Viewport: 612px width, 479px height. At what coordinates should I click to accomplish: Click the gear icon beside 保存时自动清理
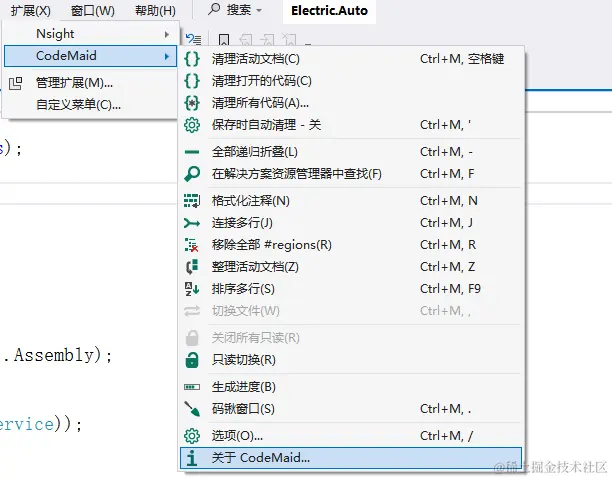pos(192,125)
